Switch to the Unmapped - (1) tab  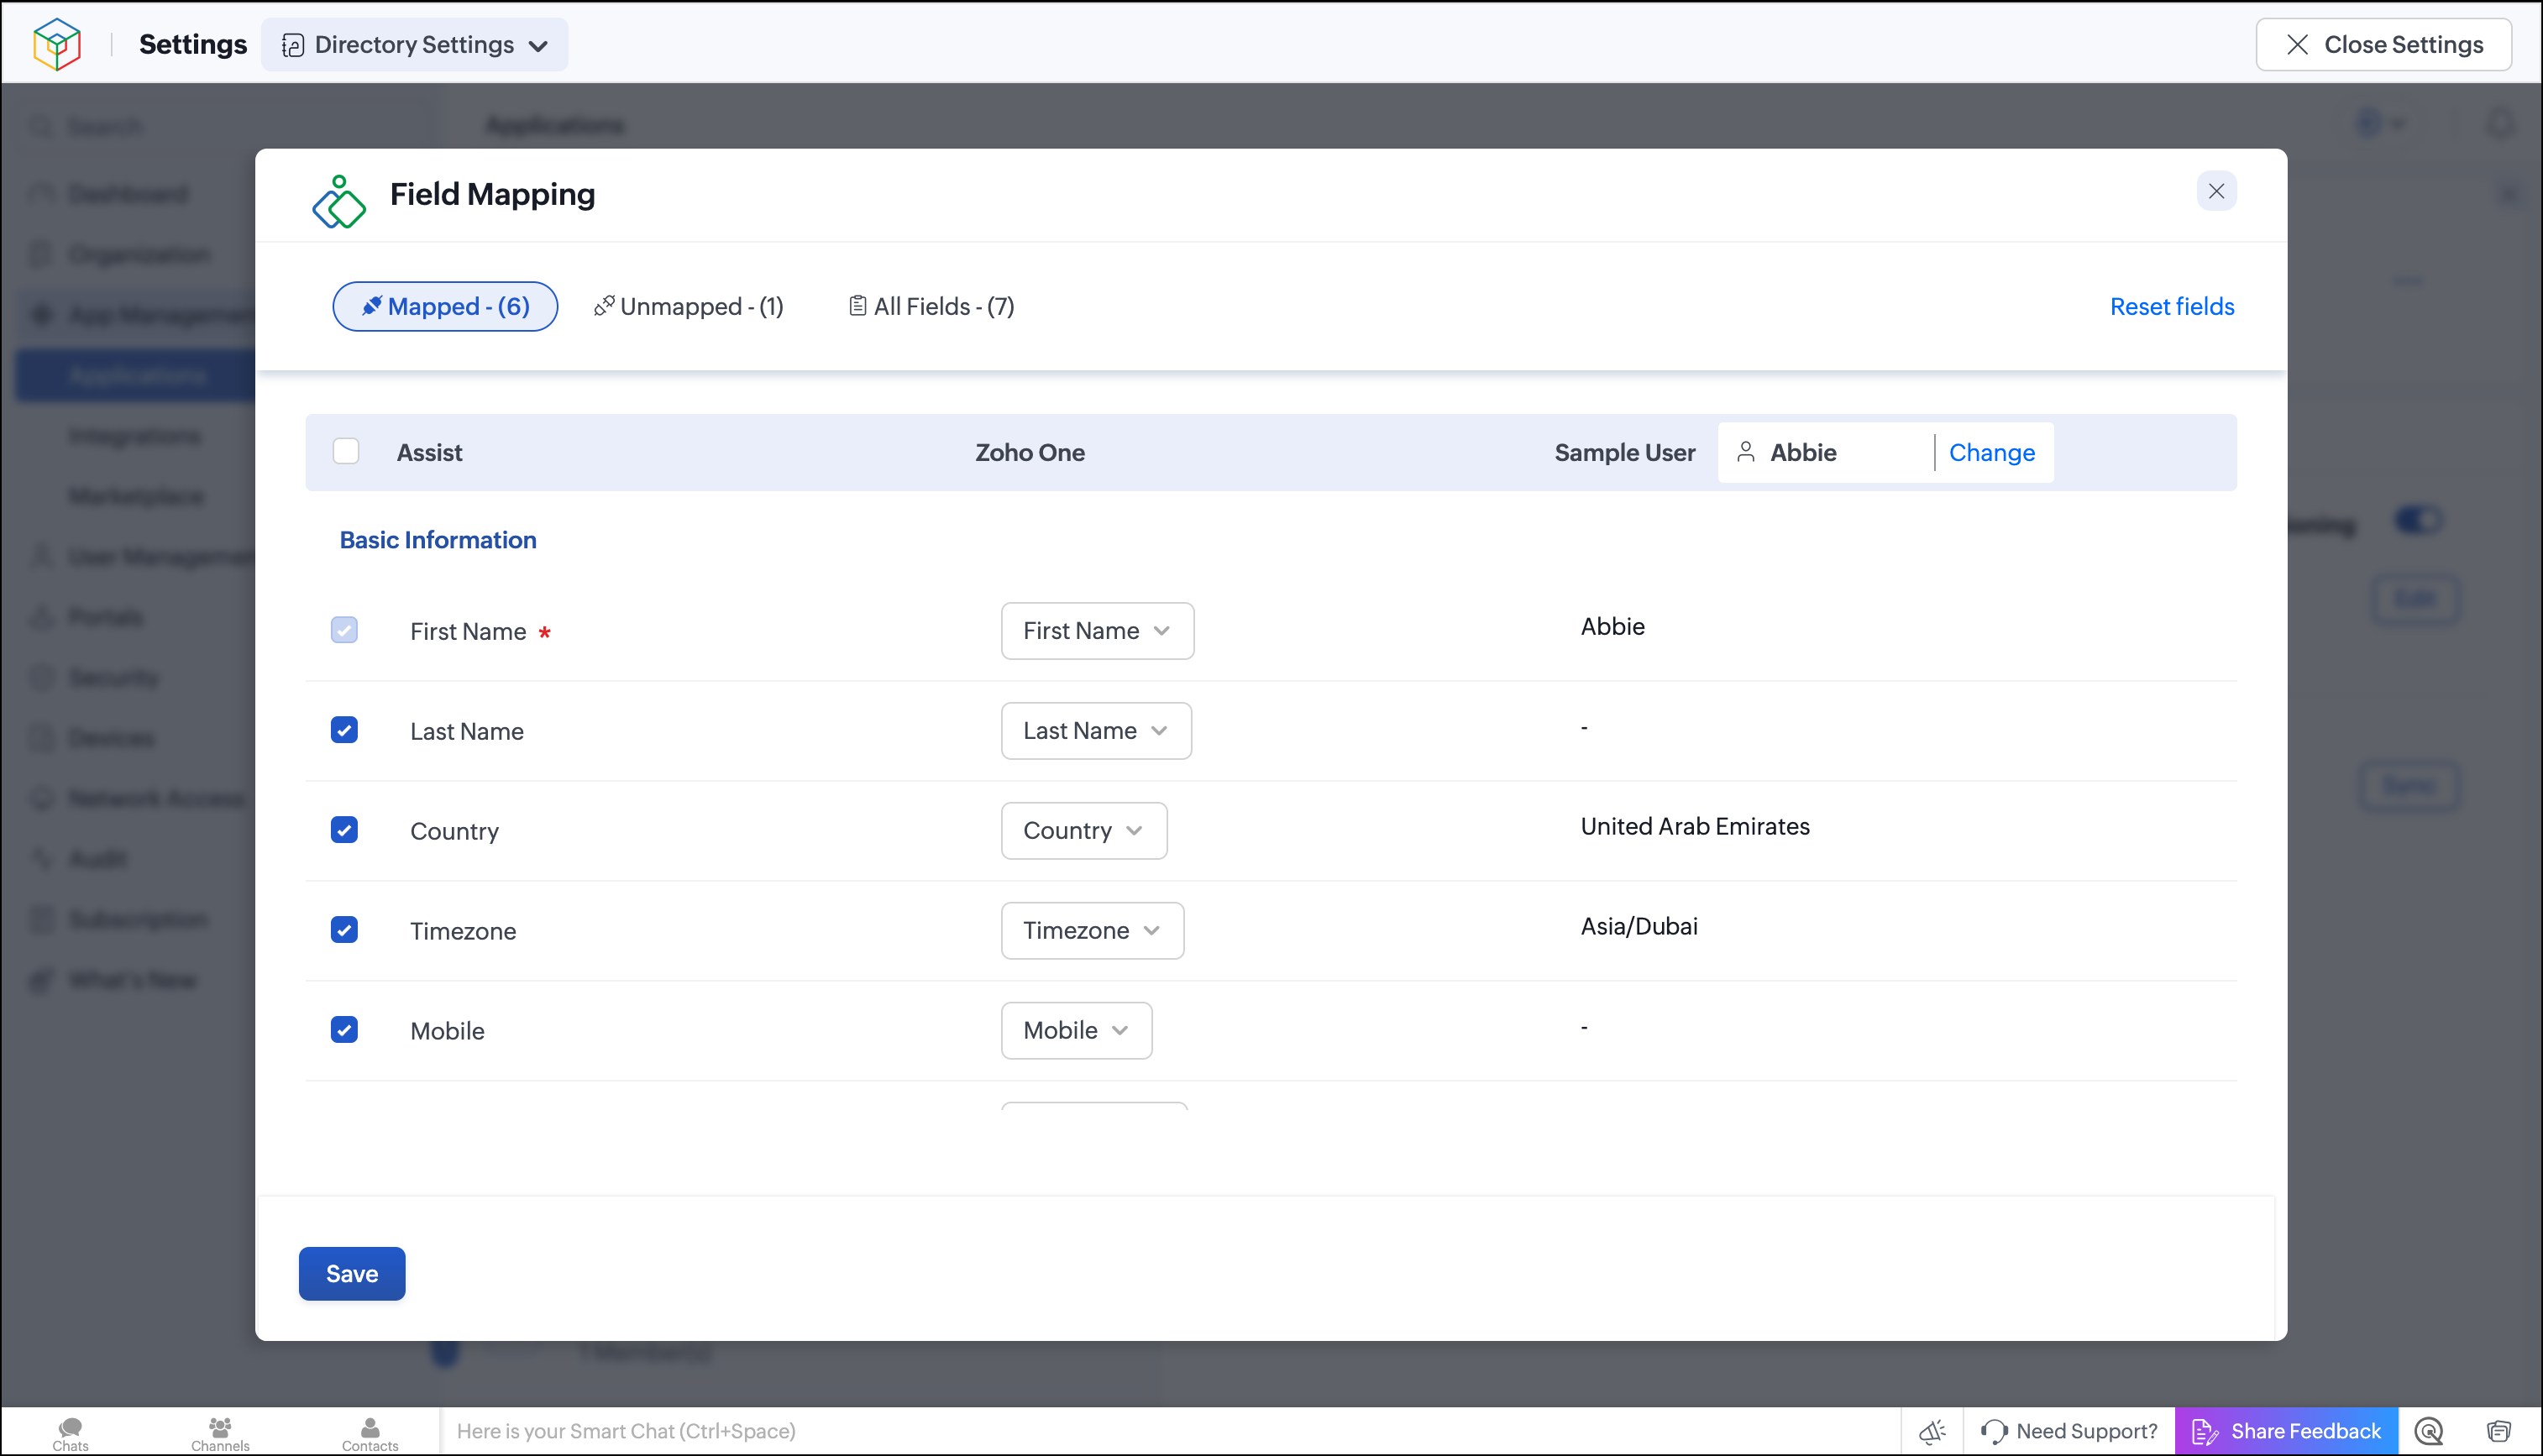pos(688,306)
